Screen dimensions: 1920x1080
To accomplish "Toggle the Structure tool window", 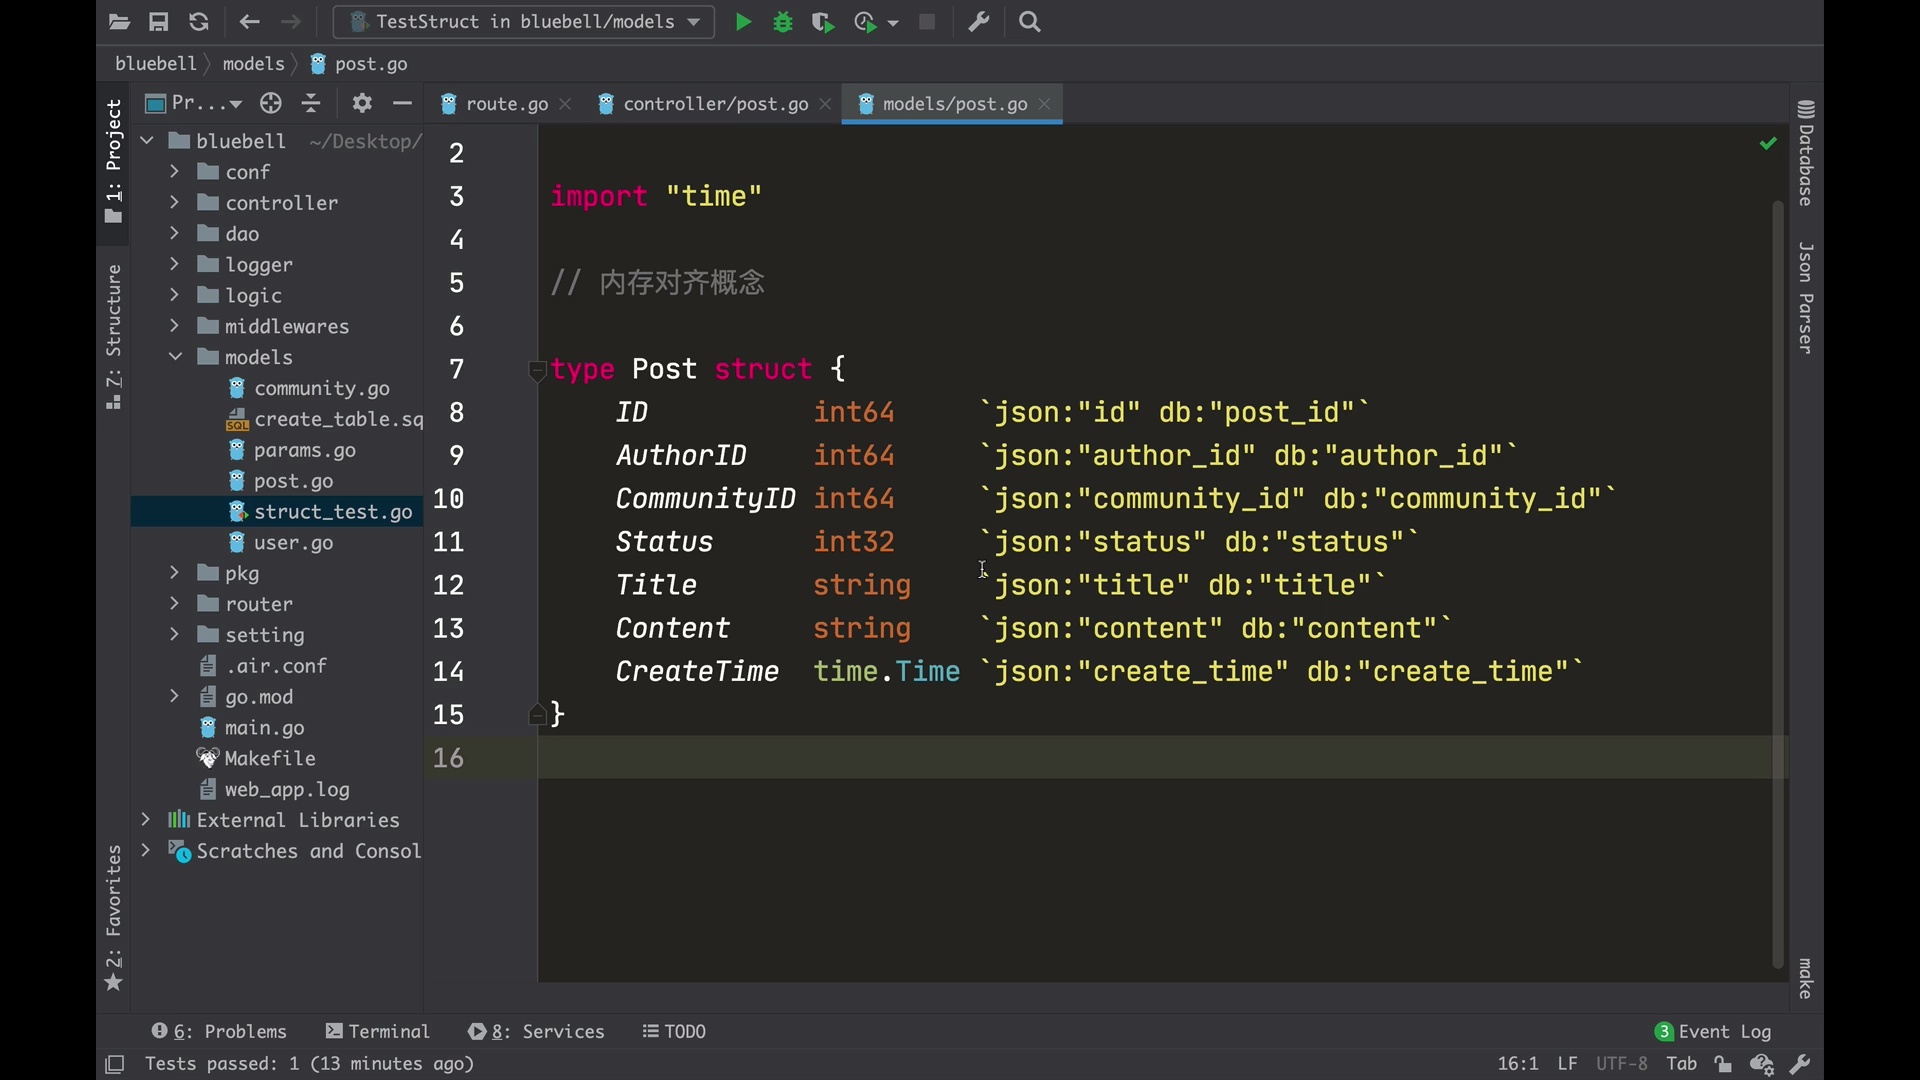I will (114, 335).
